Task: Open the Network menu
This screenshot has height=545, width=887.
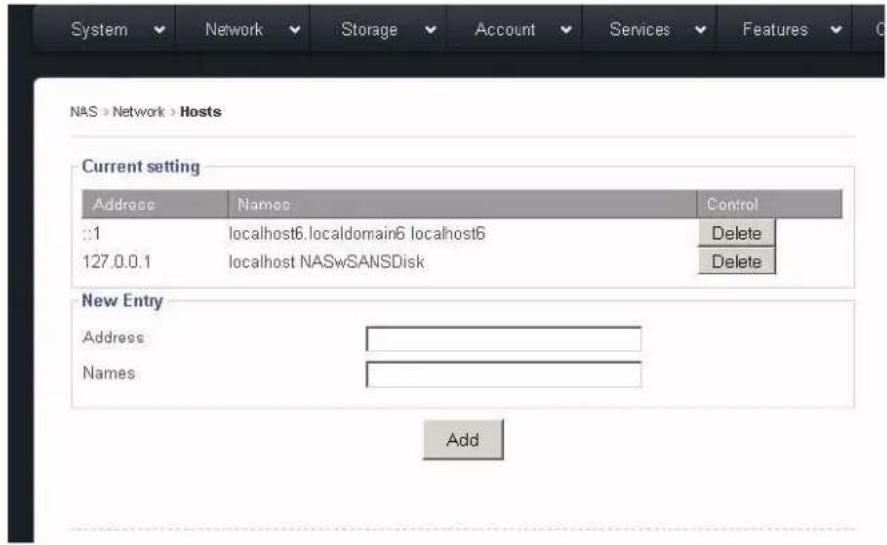Action: click(x=234, y=29)
